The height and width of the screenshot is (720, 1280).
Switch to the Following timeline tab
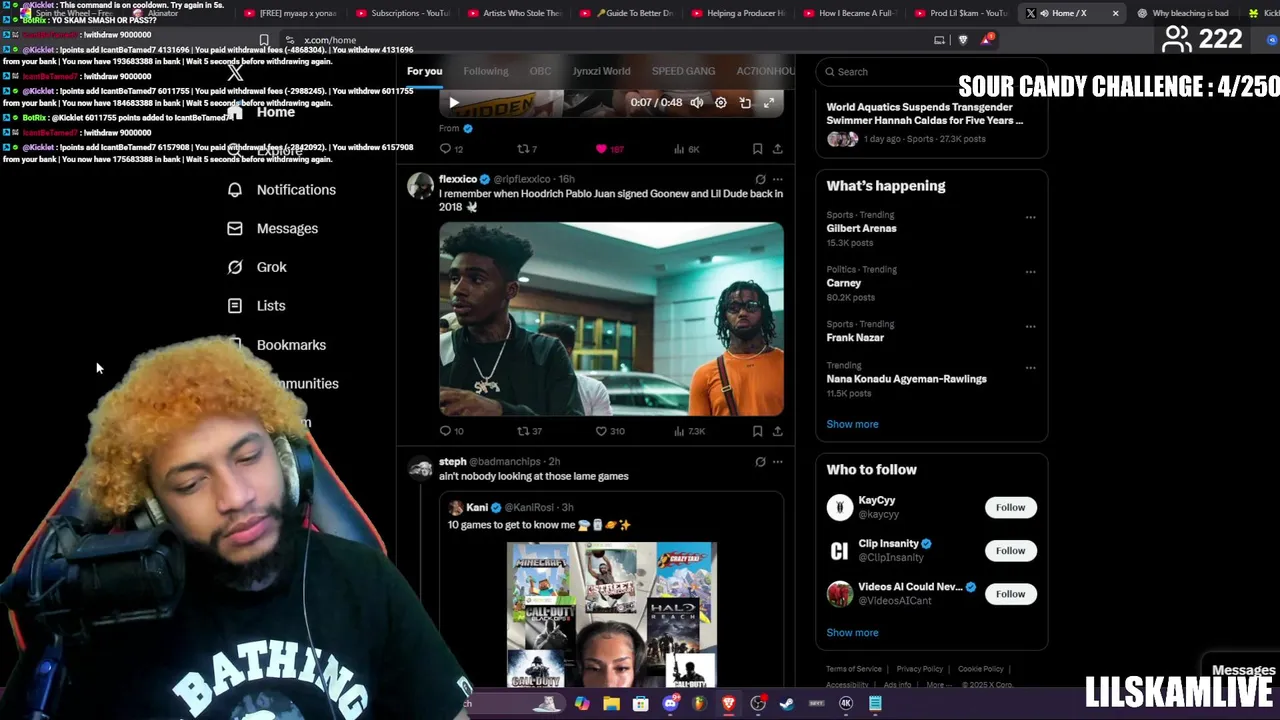coord(485,71)
